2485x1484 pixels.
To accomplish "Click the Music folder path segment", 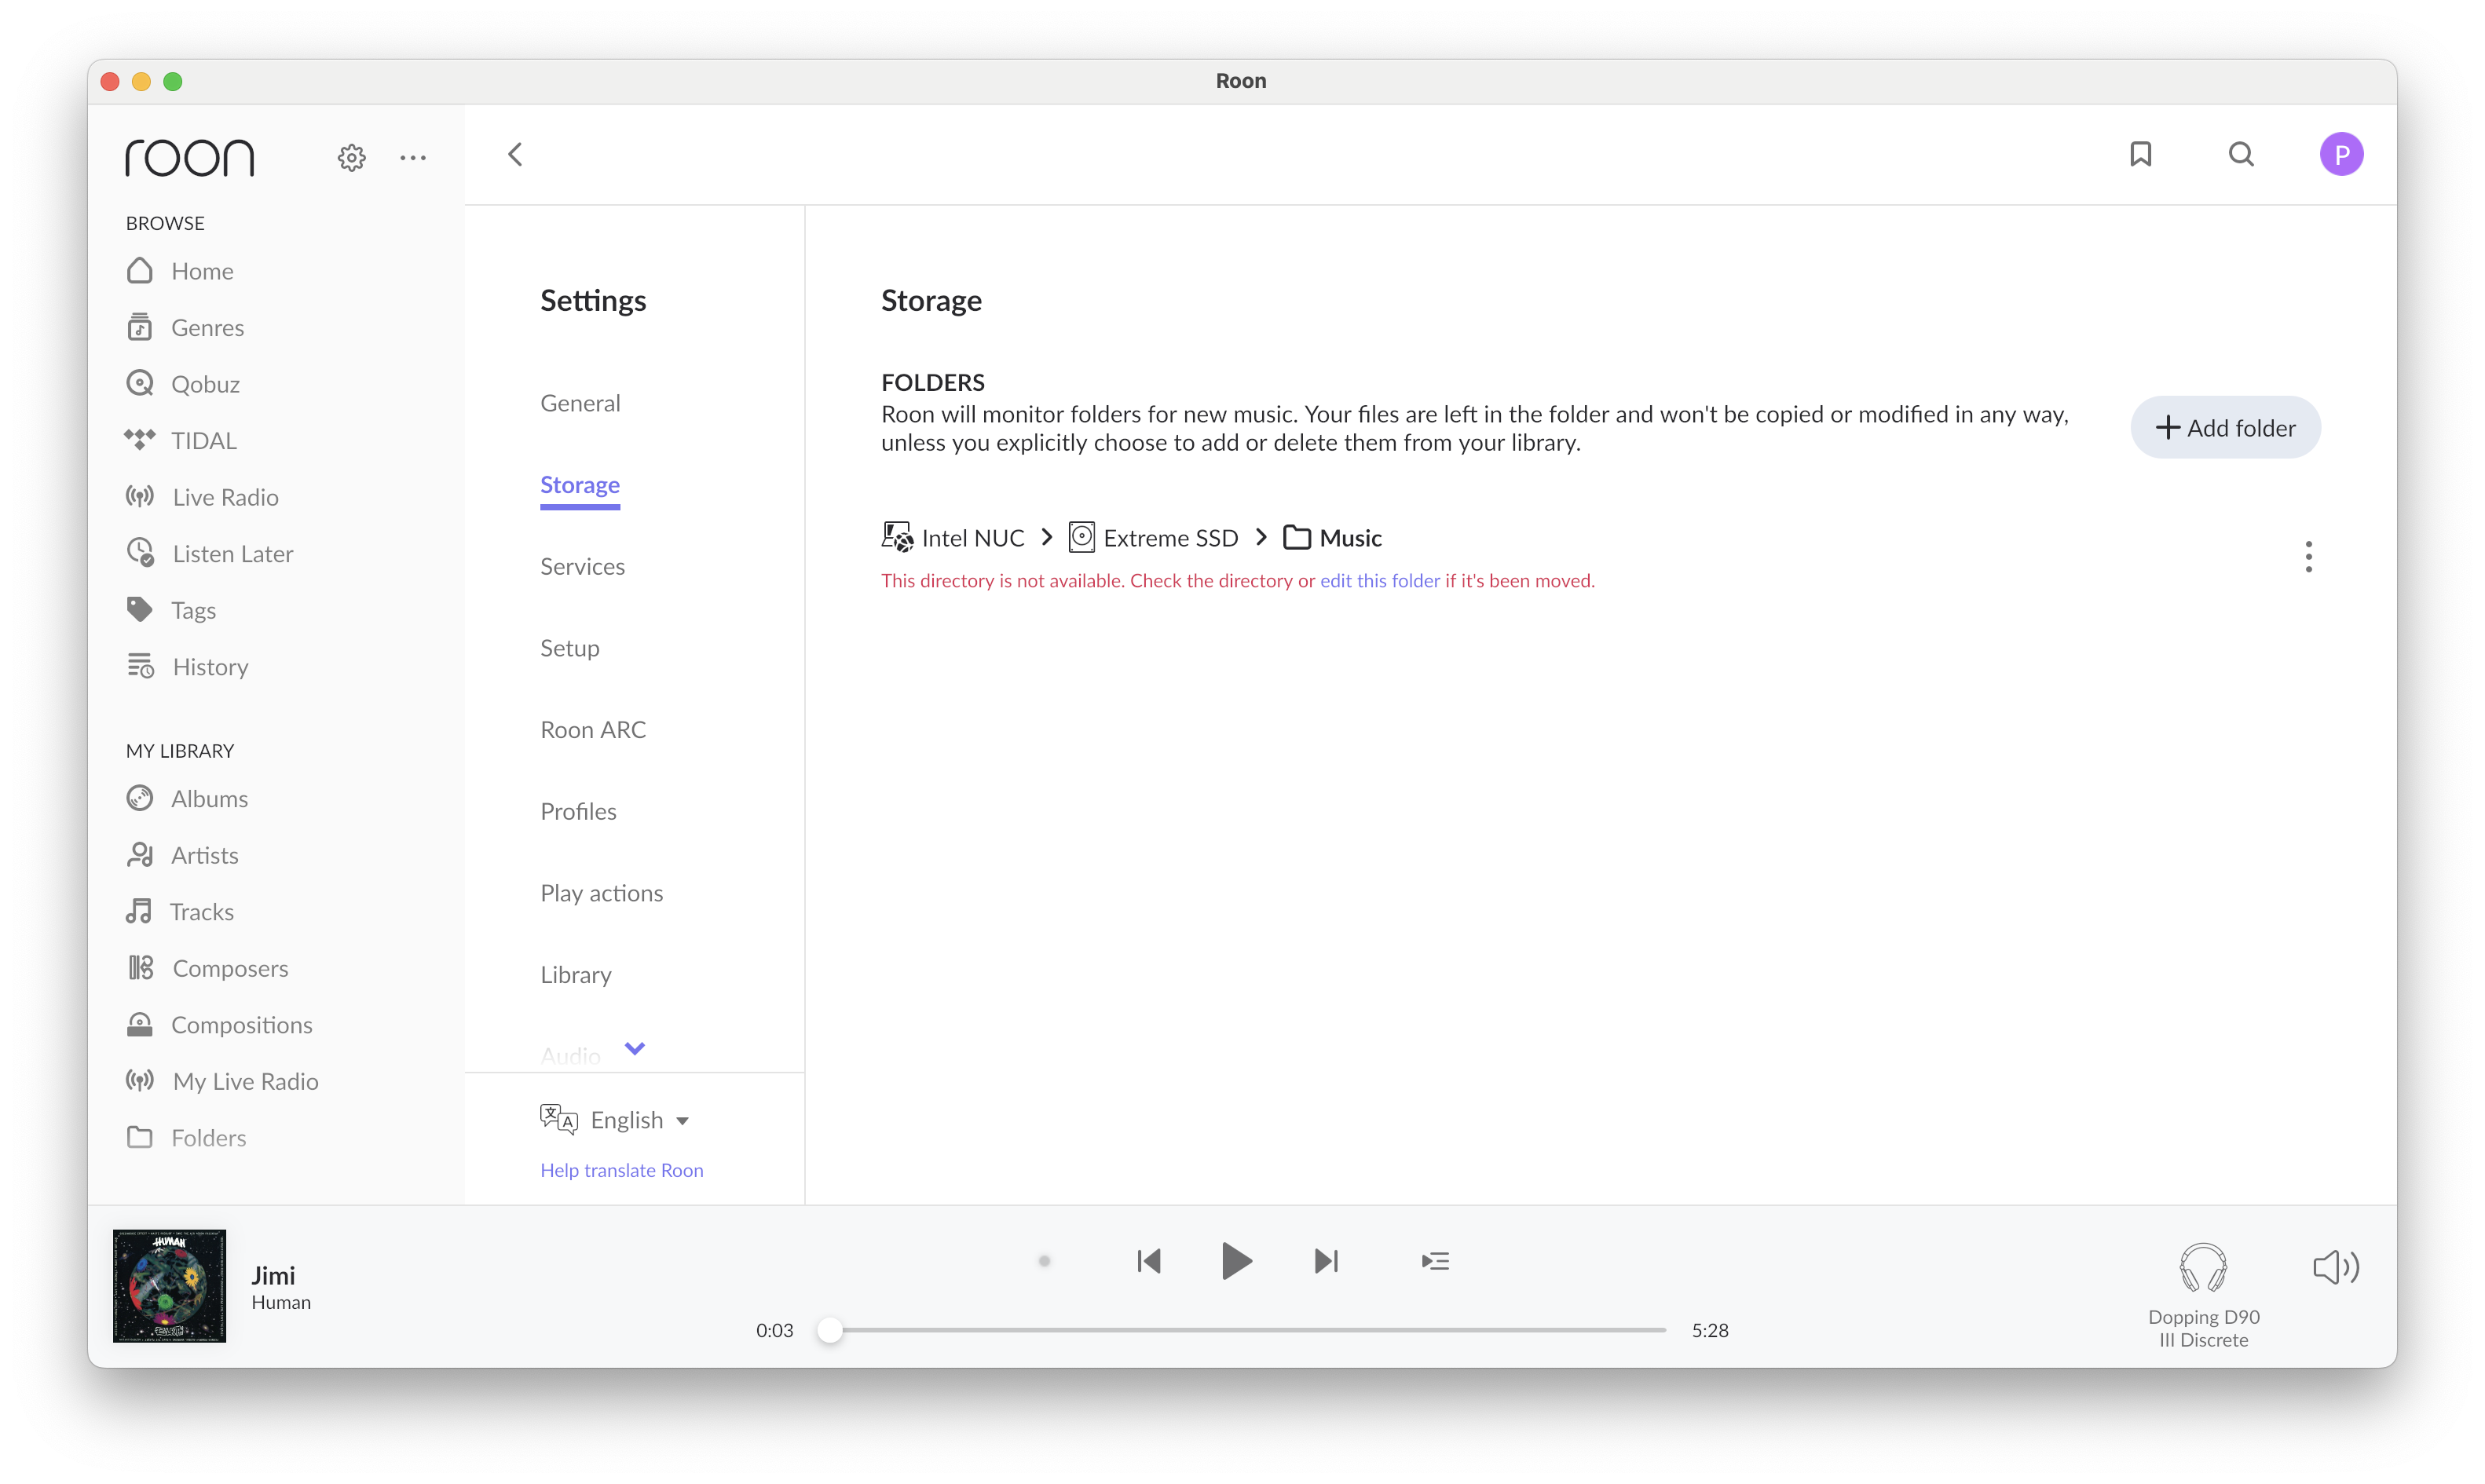I will [x=1332, y=538].
